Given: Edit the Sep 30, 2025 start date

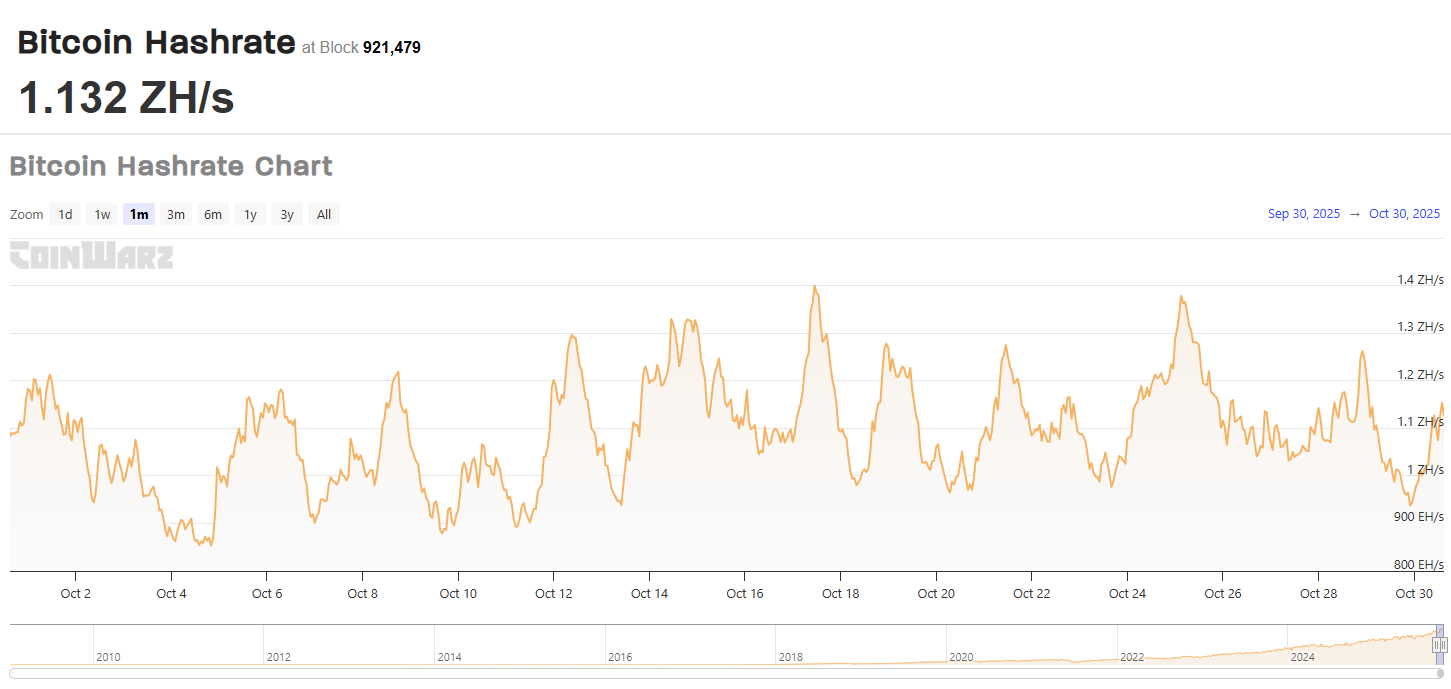Looking at the screenshot, I should (1304, 214).
